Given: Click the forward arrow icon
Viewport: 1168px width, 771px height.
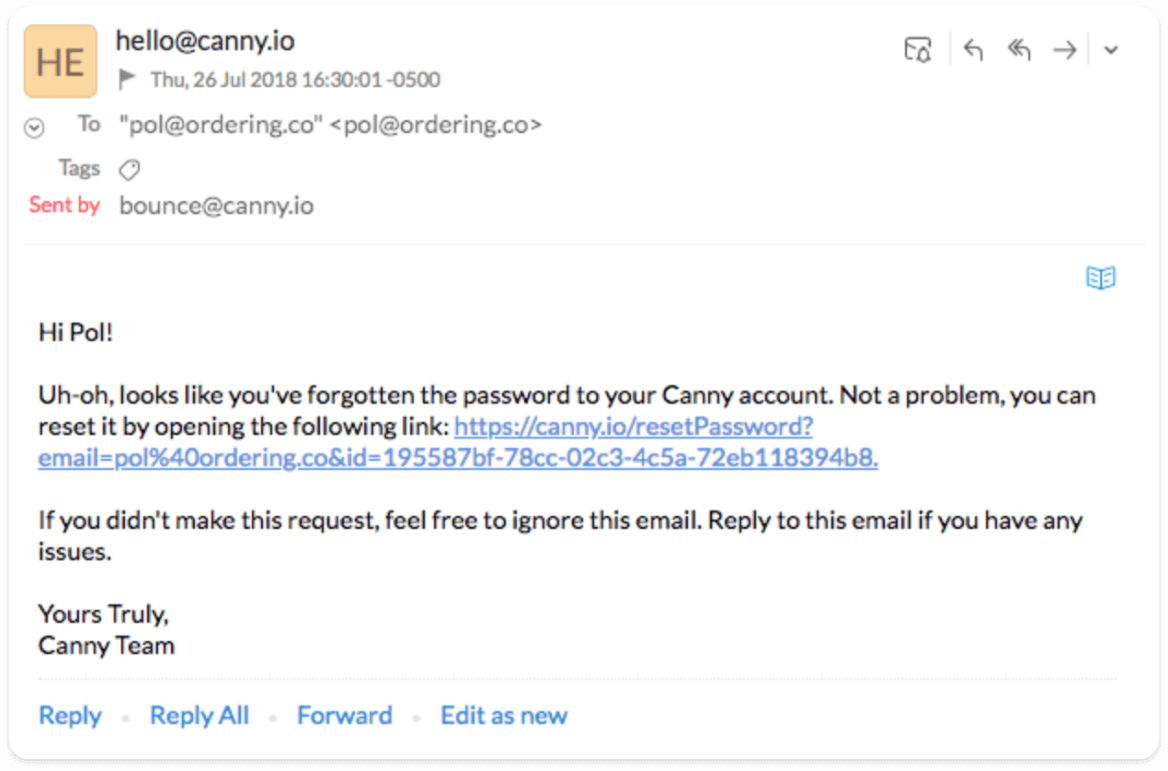Looking at the screenshot, I should [x=1064, y=50].
